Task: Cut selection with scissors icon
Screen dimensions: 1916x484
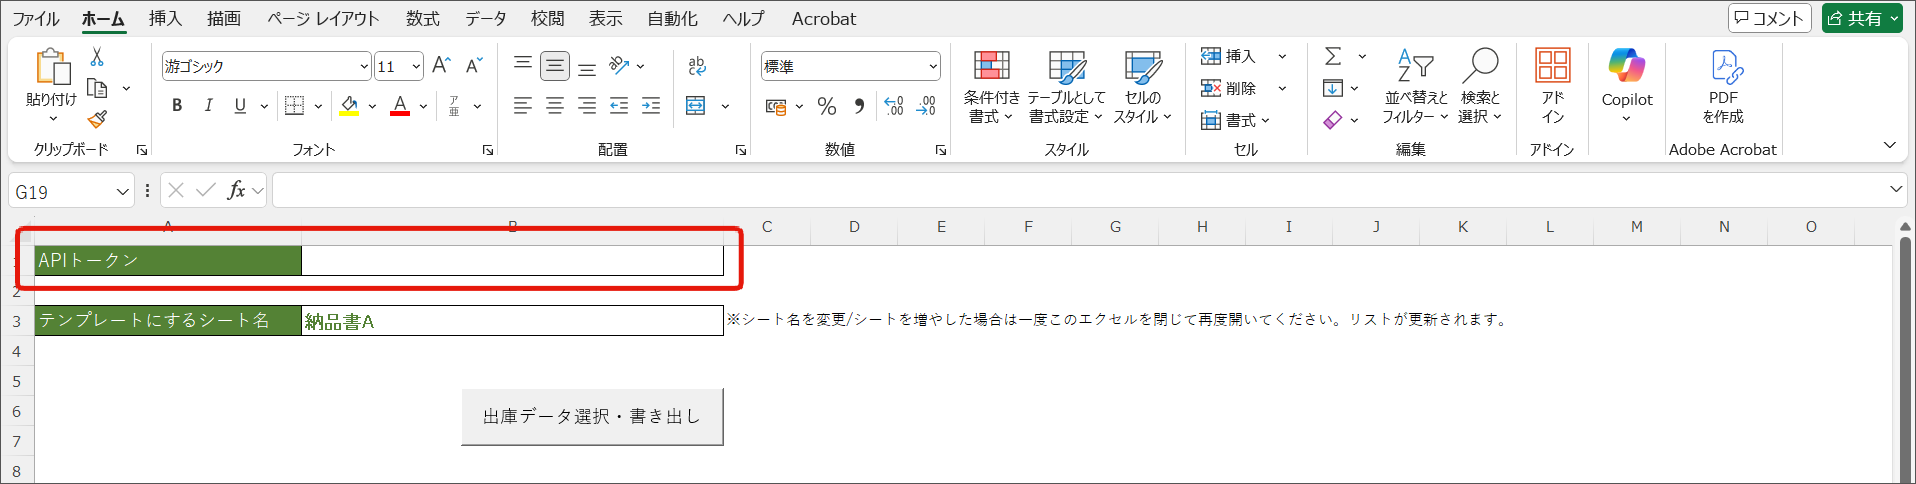Action: pos(97,57)
